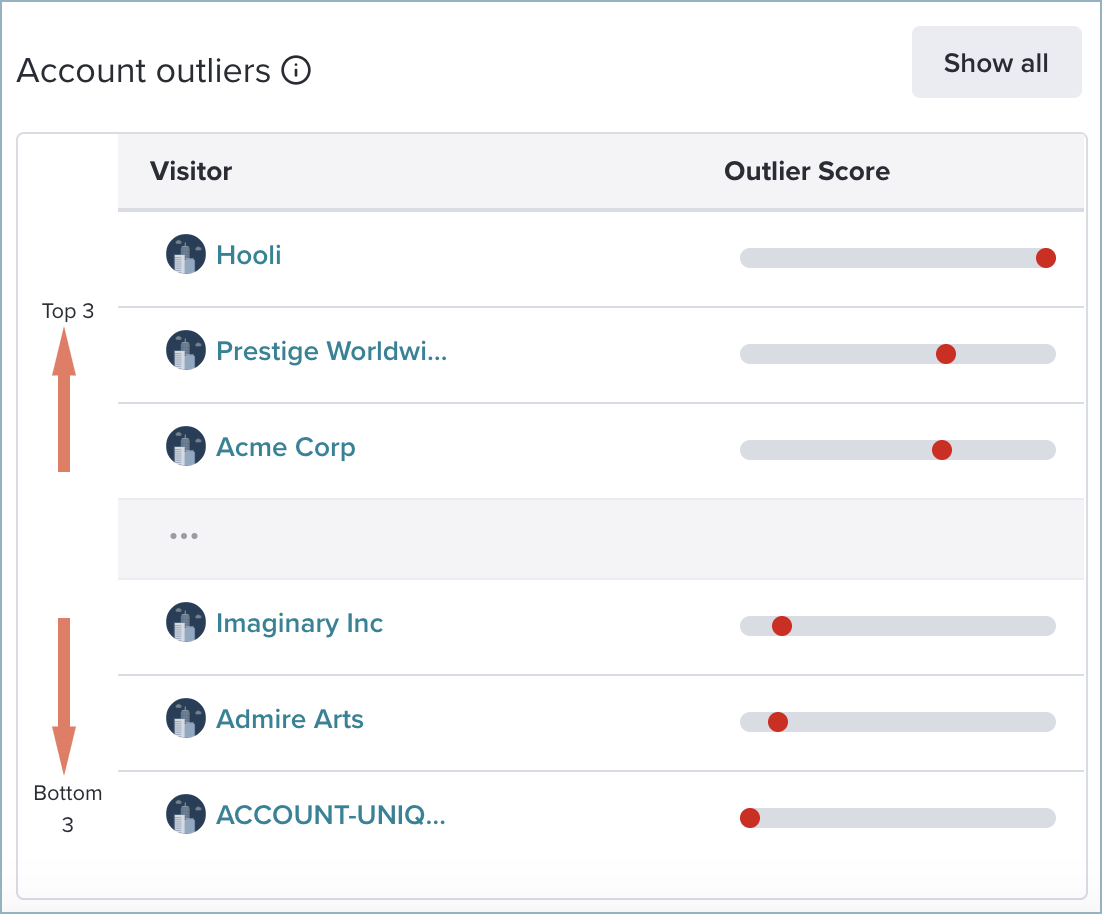Image resolution: width=1102 pixels, height=914 pixels.
Task: Click Hooli's outlier score red dot
Action: click(x=1046, y=258)
